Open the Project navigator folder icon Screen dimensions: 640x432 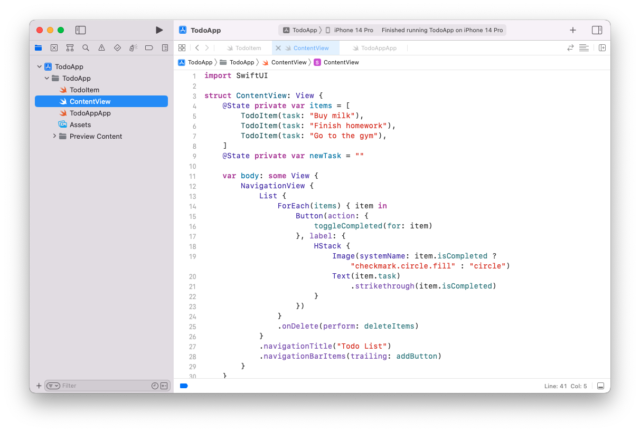pyautogui.click(x=38, y=48)
